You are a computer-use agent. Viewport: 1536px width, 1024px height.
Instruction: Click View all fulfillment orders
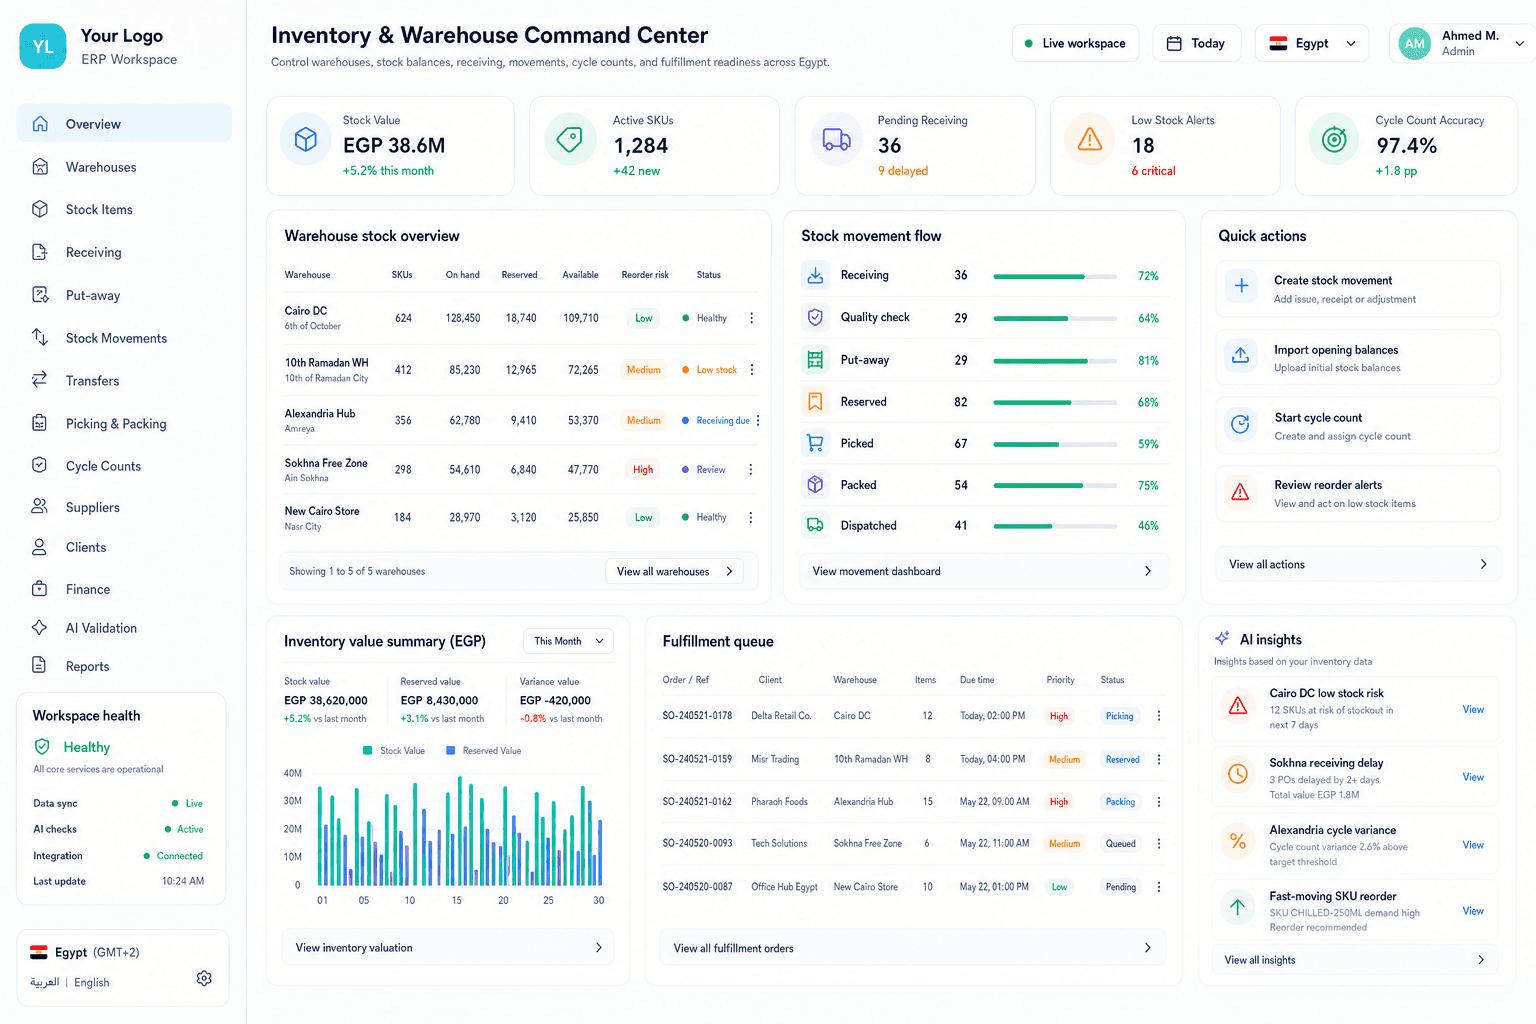pos(913,948)
